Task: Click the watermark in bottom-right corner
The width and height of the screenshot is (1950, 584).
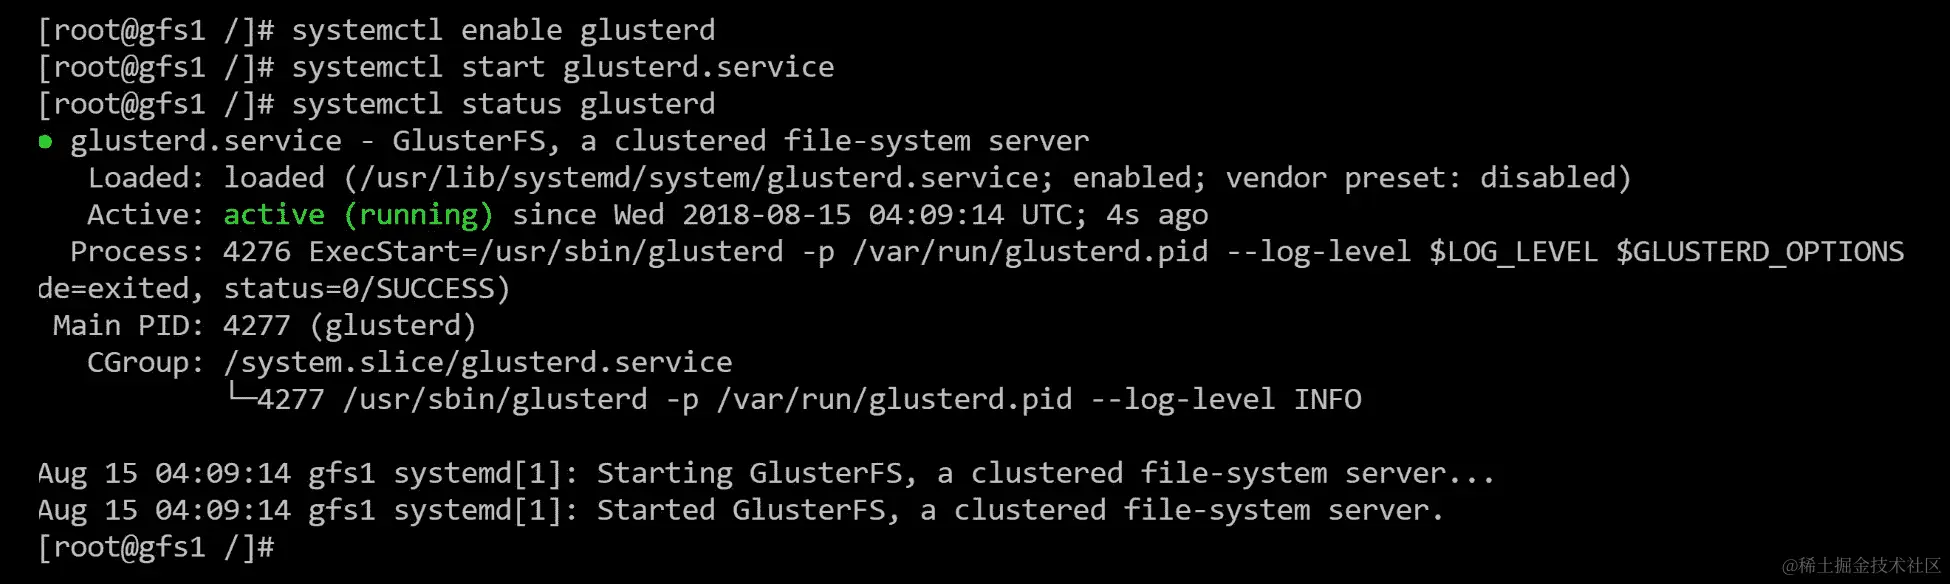Action: [1860, 565]
